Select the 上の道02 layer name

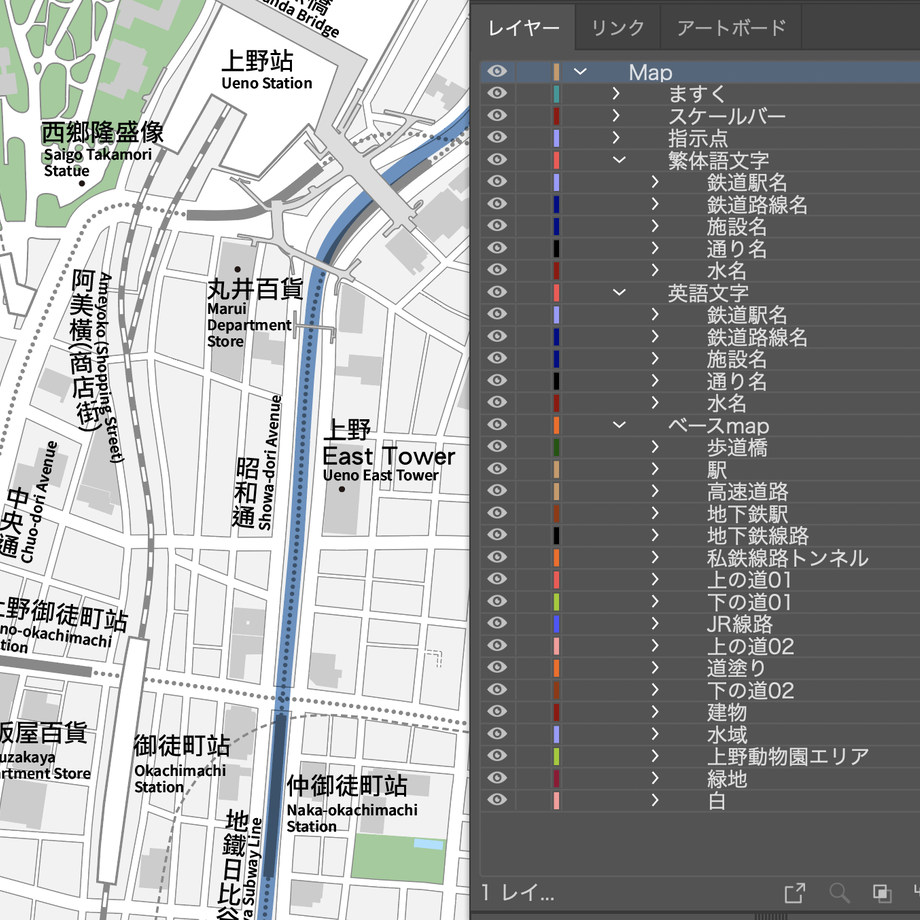750,646
